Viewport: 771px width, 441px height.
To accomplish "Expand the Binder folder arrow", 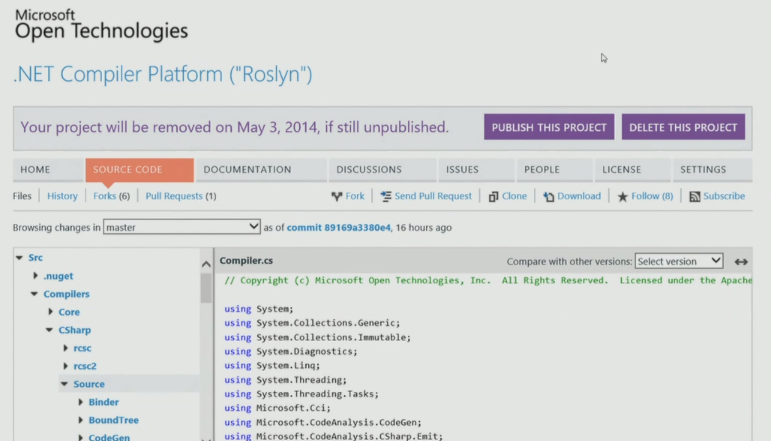I will click(x=81, y=402).
